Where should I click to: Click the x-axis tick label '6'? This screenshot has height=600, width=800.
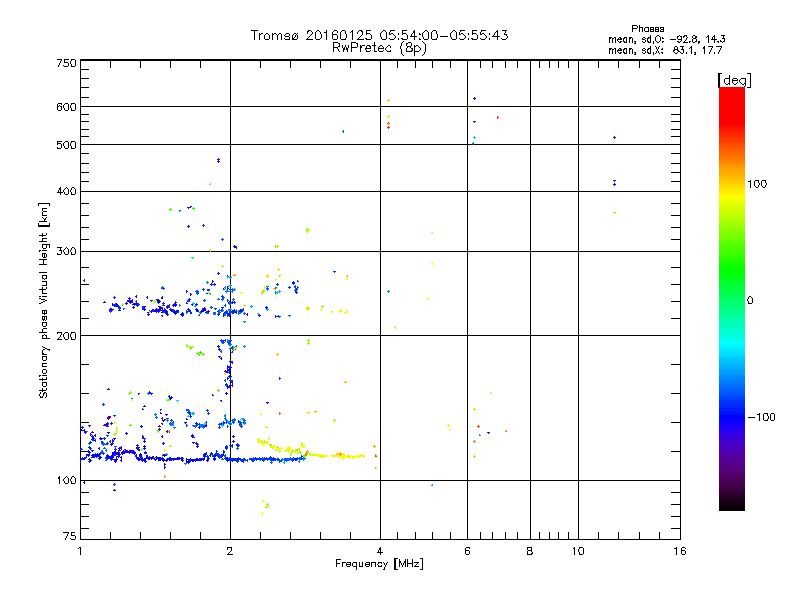[x=467, y=551]
